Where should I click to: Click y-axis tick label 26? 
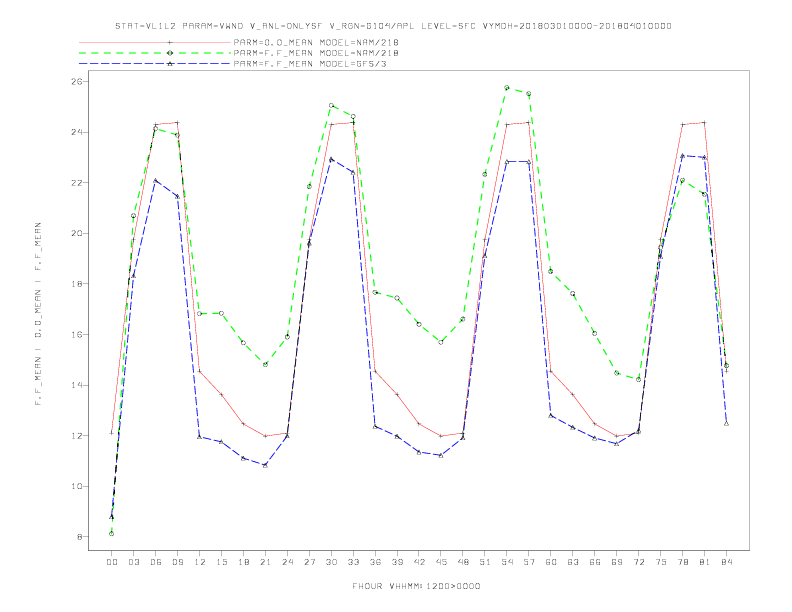pos(79,81)
